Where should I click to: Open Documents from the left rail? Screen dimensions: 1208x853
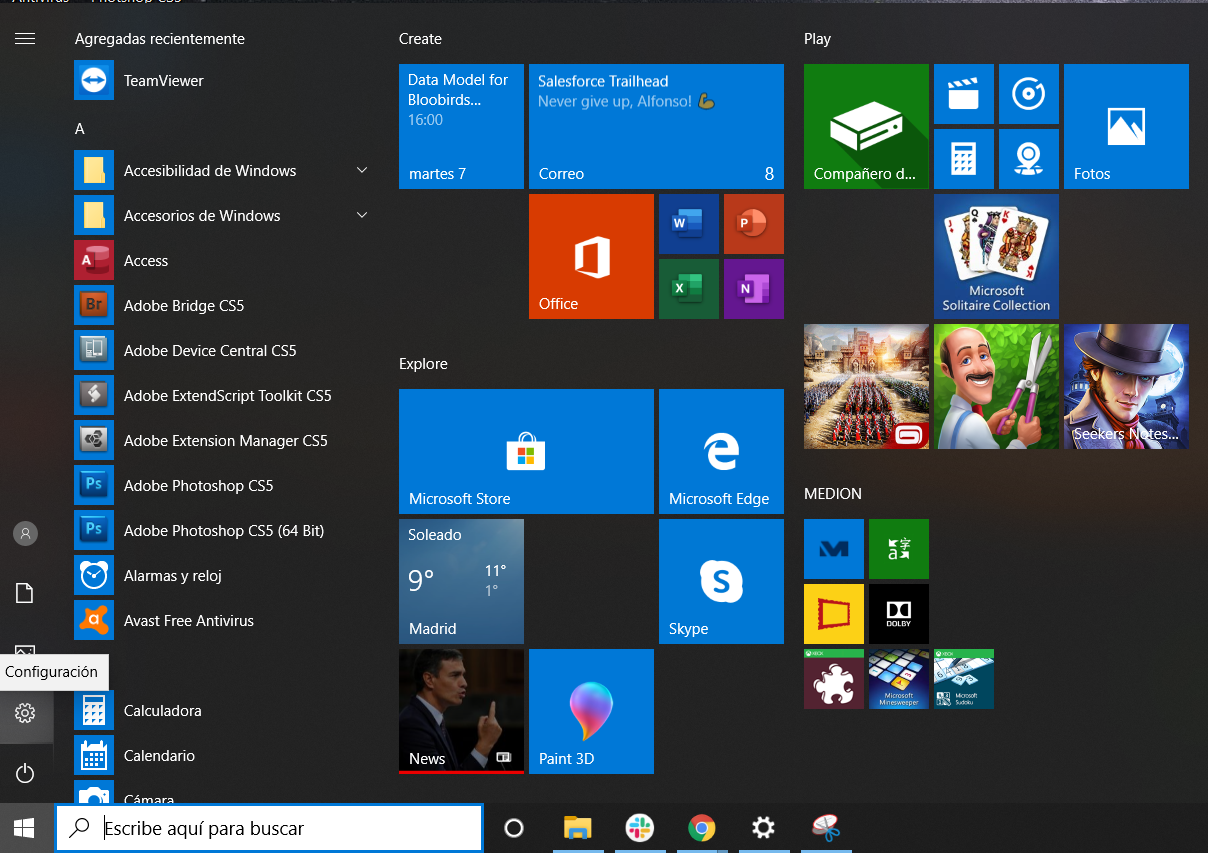(x=25, y=594)
